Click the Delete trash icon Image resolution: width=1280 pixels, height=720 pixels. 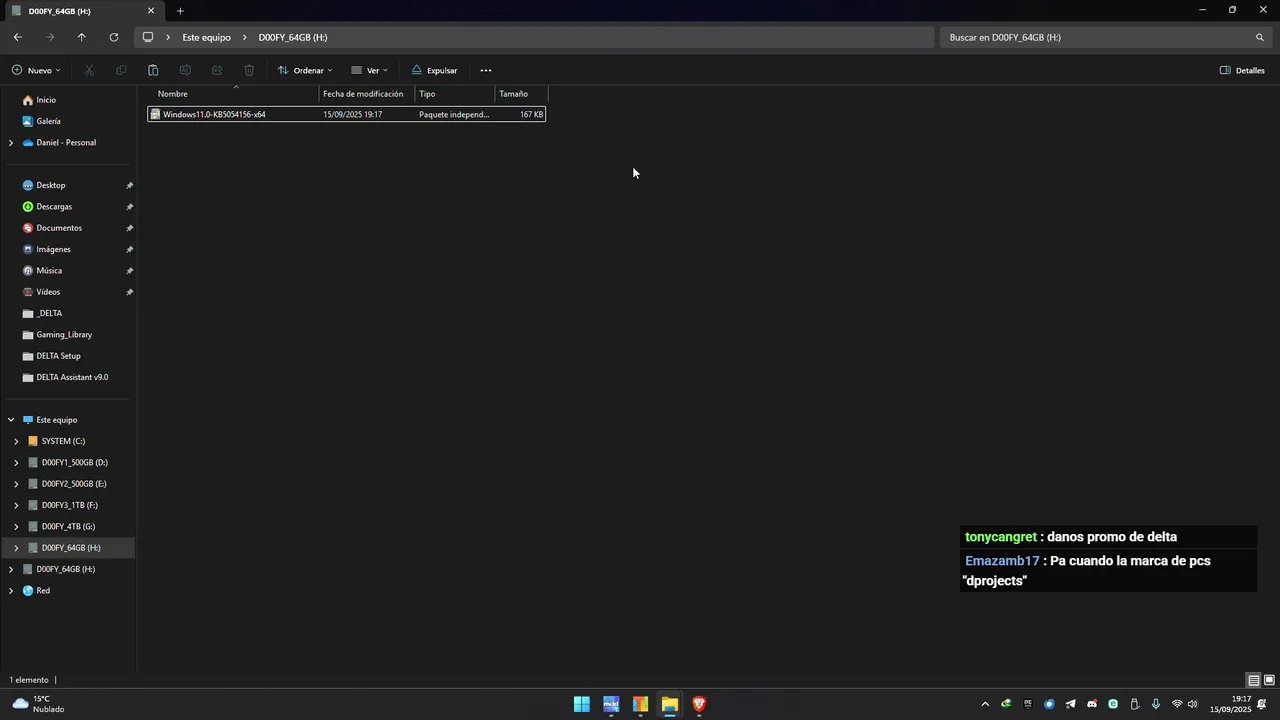(249, 70)
